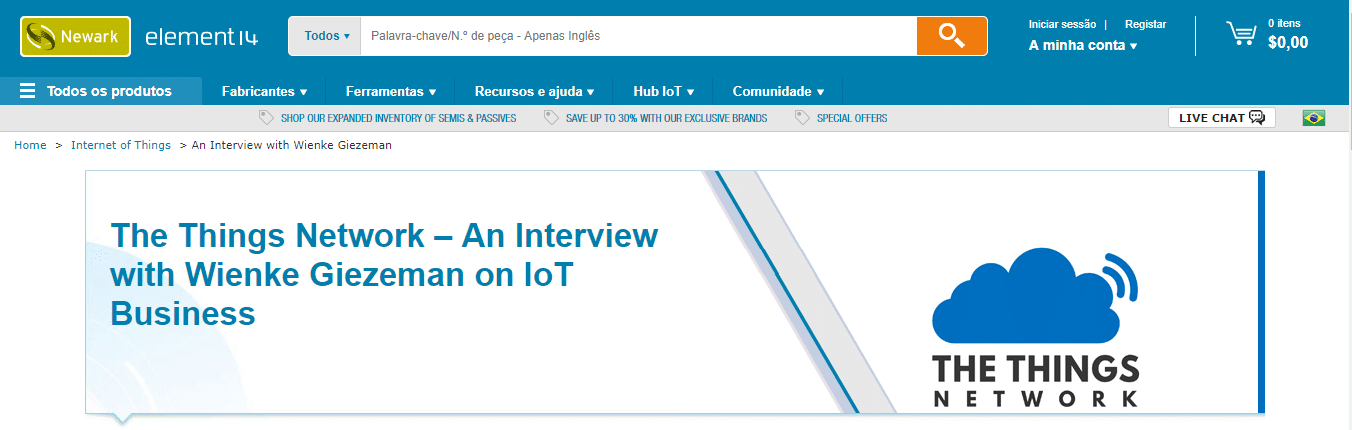Click the hamburger icon beside Todos os produtos
This screenshot has height=430, width=1352.
[27, 91]
